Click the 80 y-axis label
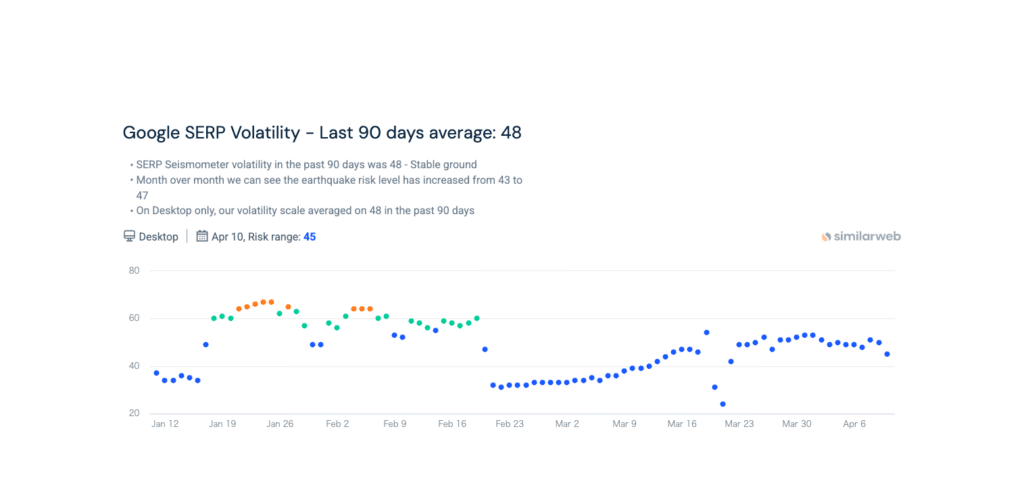The width and height of the screenshot is (1024, 481). (x=133, y=271)
